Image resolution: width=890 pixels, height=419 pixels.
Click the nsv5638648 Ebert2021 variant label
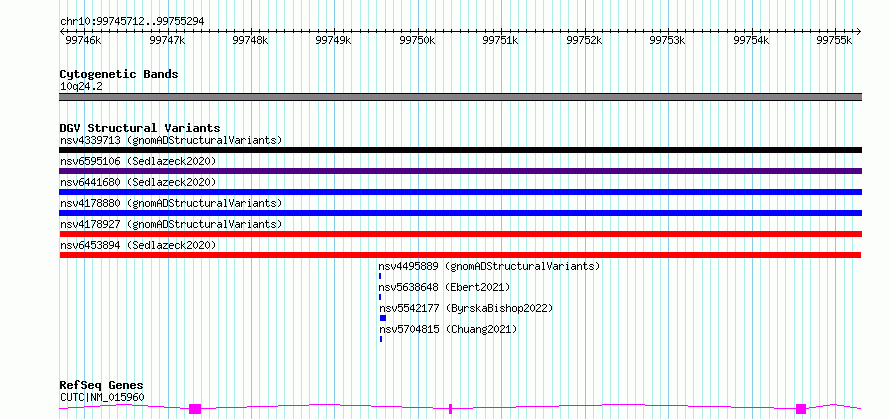tap(444, 287)
